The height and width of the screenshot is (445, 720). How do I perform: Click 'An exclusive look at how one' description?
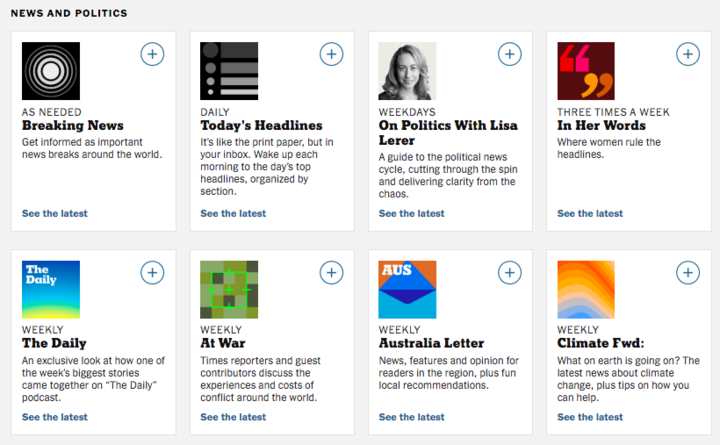tap(93, 379)
